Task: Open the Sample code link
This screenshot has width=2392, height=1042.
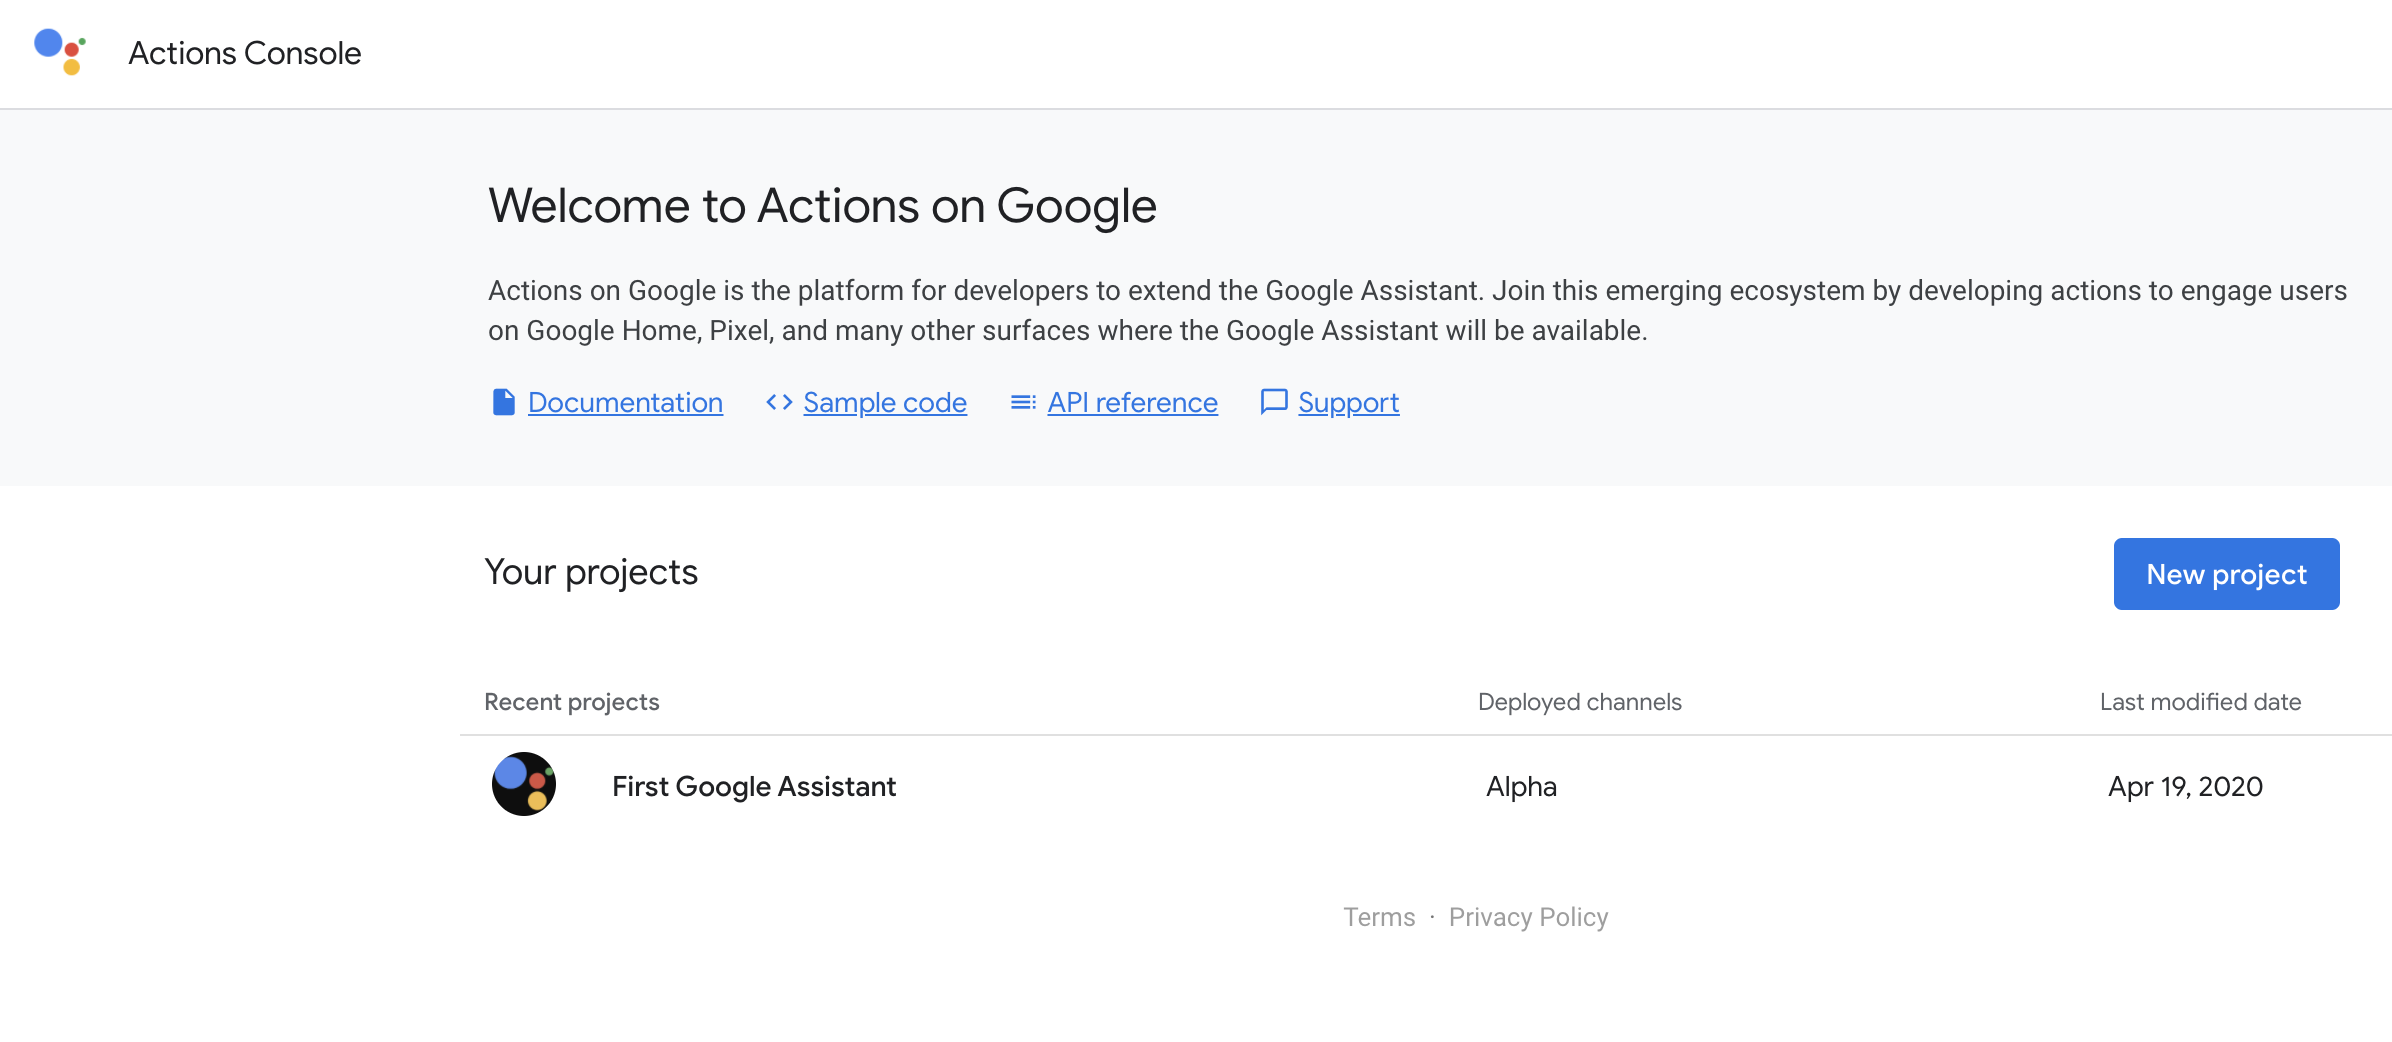Action: [885, 402]
